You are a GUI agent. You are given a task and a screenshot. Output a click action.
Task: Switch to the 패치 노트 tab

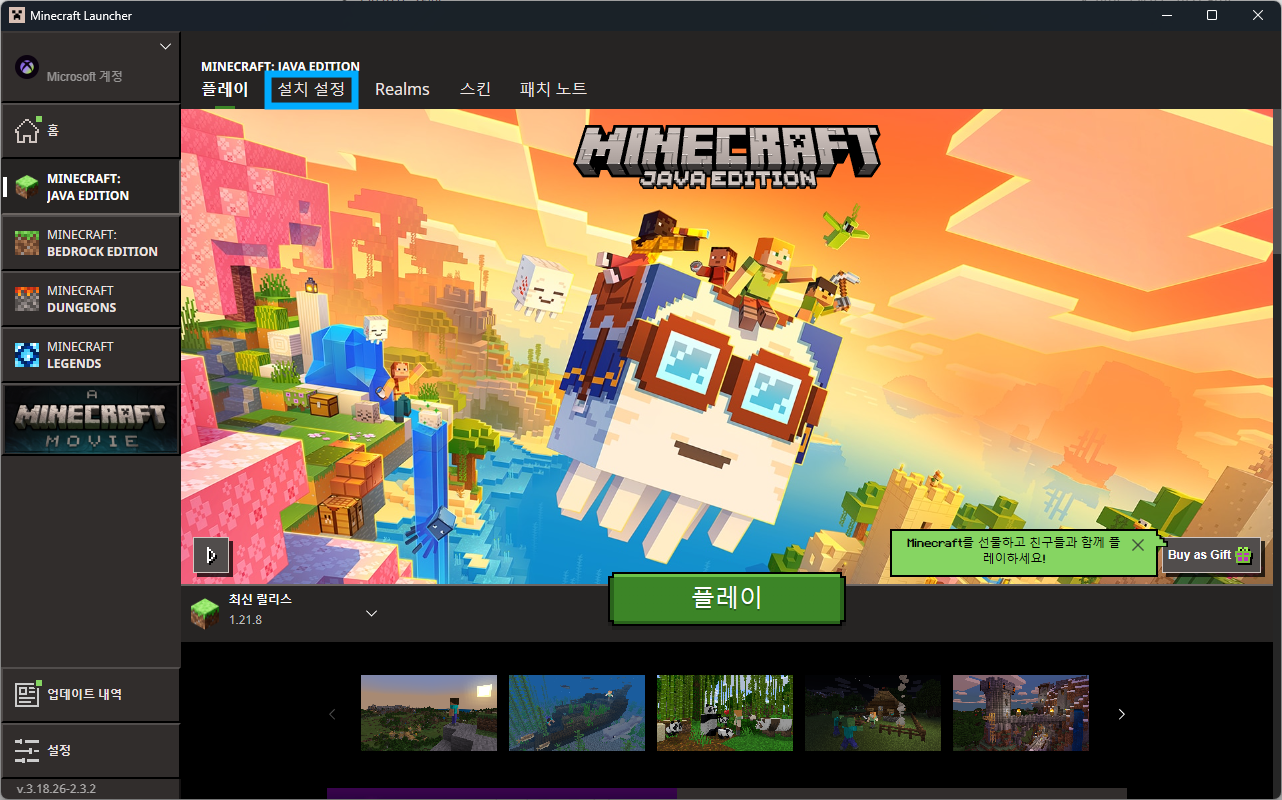[x=553, y=89]
